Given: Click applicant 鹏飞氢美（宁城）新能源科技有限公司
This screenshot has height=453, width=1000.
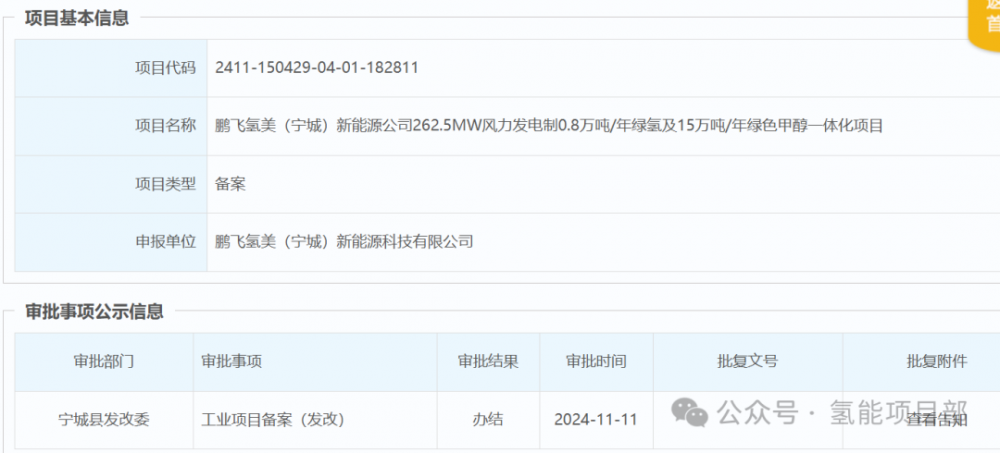Looking at the screenshot, I should [x=344, y=241].
